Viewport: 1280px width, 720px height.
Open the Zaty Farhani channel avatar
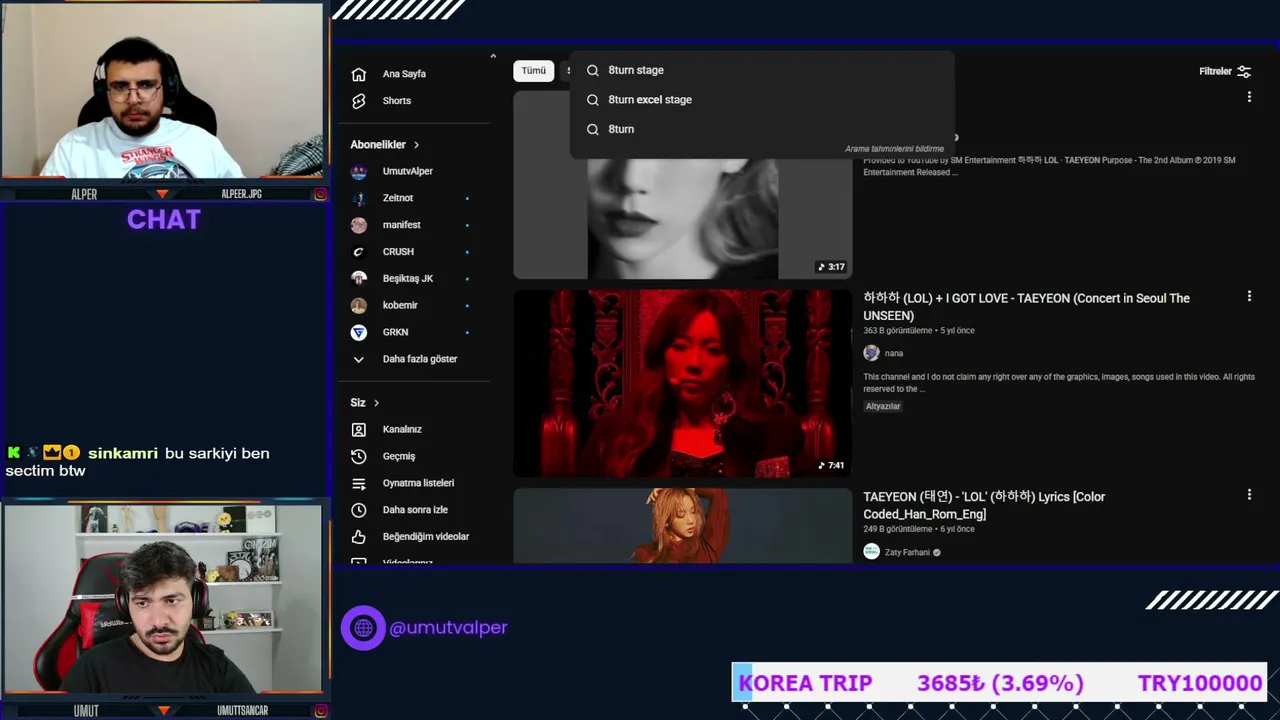pos(871,552)
